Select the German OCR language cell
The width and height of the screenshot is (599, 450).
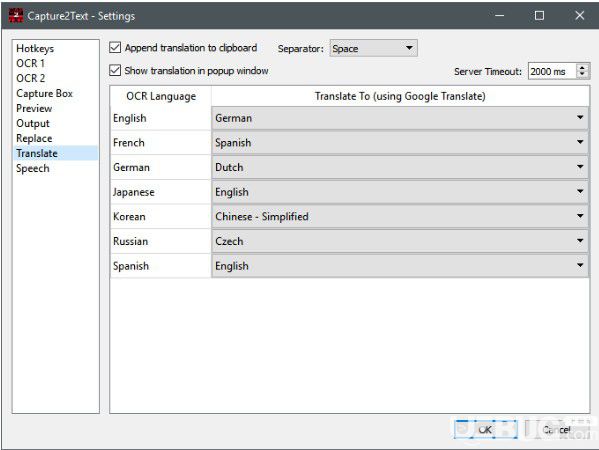pyautogui.click(x=160, y=167)
